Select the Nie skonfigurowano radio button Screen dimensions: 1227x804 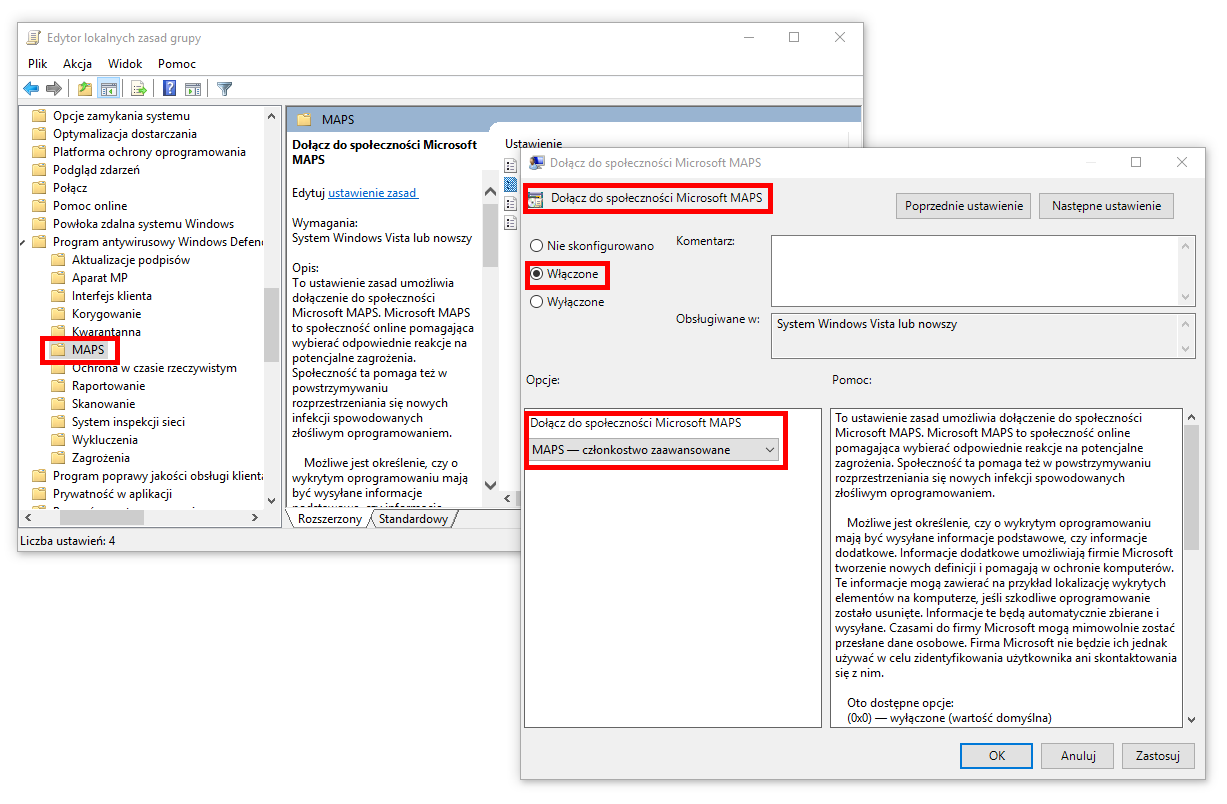coord(537,246)
